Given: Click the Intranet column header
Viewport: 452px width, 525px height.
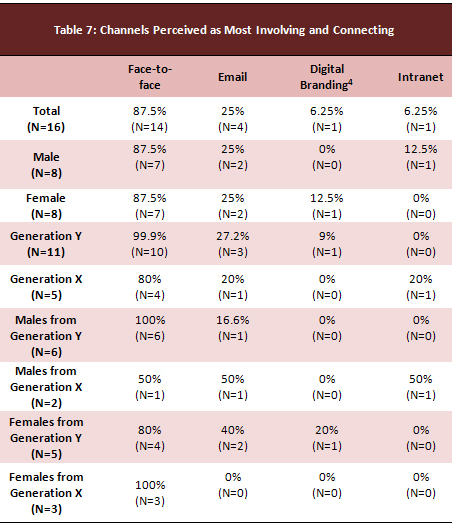Looking at the screenshot, I should [x=421, y=77].
